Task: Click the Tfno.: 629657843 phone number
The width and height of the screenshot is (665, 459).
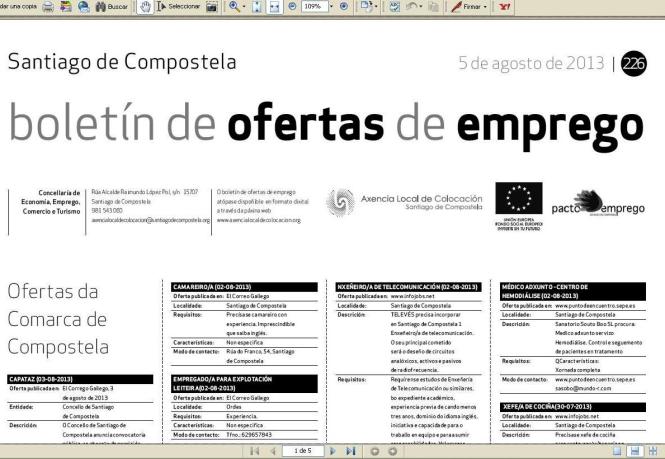Action: 249,435
